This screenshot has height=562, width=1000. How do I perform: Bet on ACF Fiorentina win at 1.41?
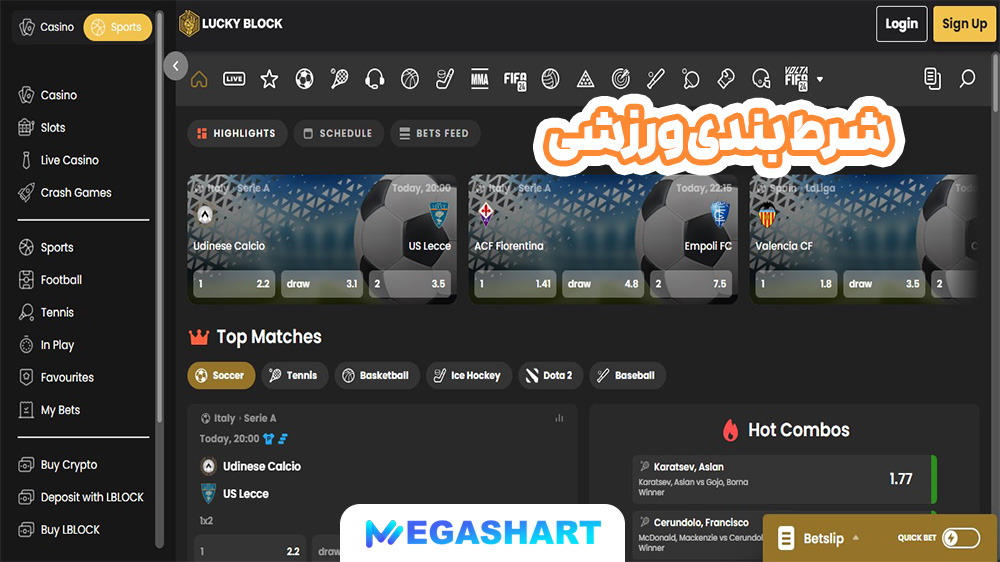515,284
